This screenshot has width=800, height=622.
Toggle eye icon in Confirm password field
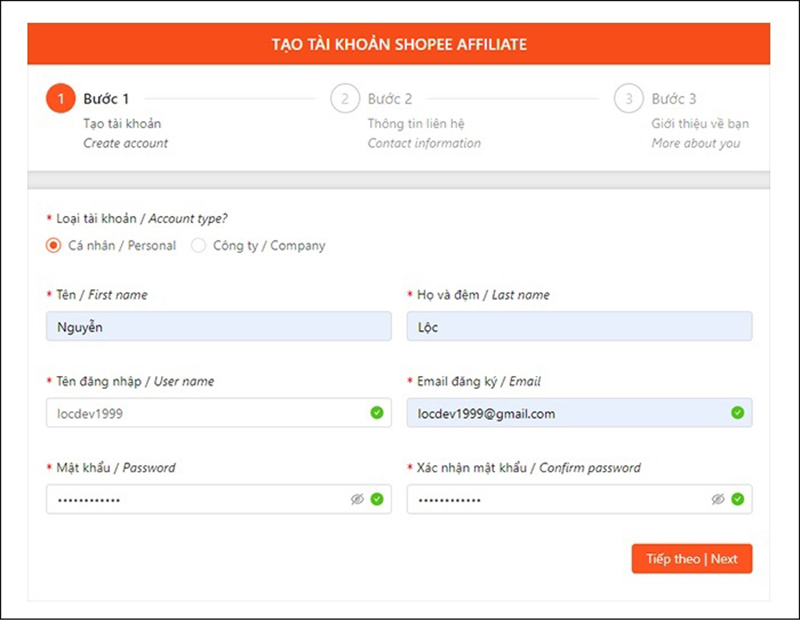pos(718,499)
